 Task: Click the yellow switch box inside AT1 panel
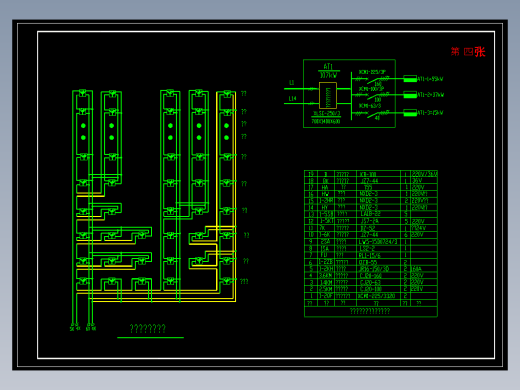[x=328, y=96]
